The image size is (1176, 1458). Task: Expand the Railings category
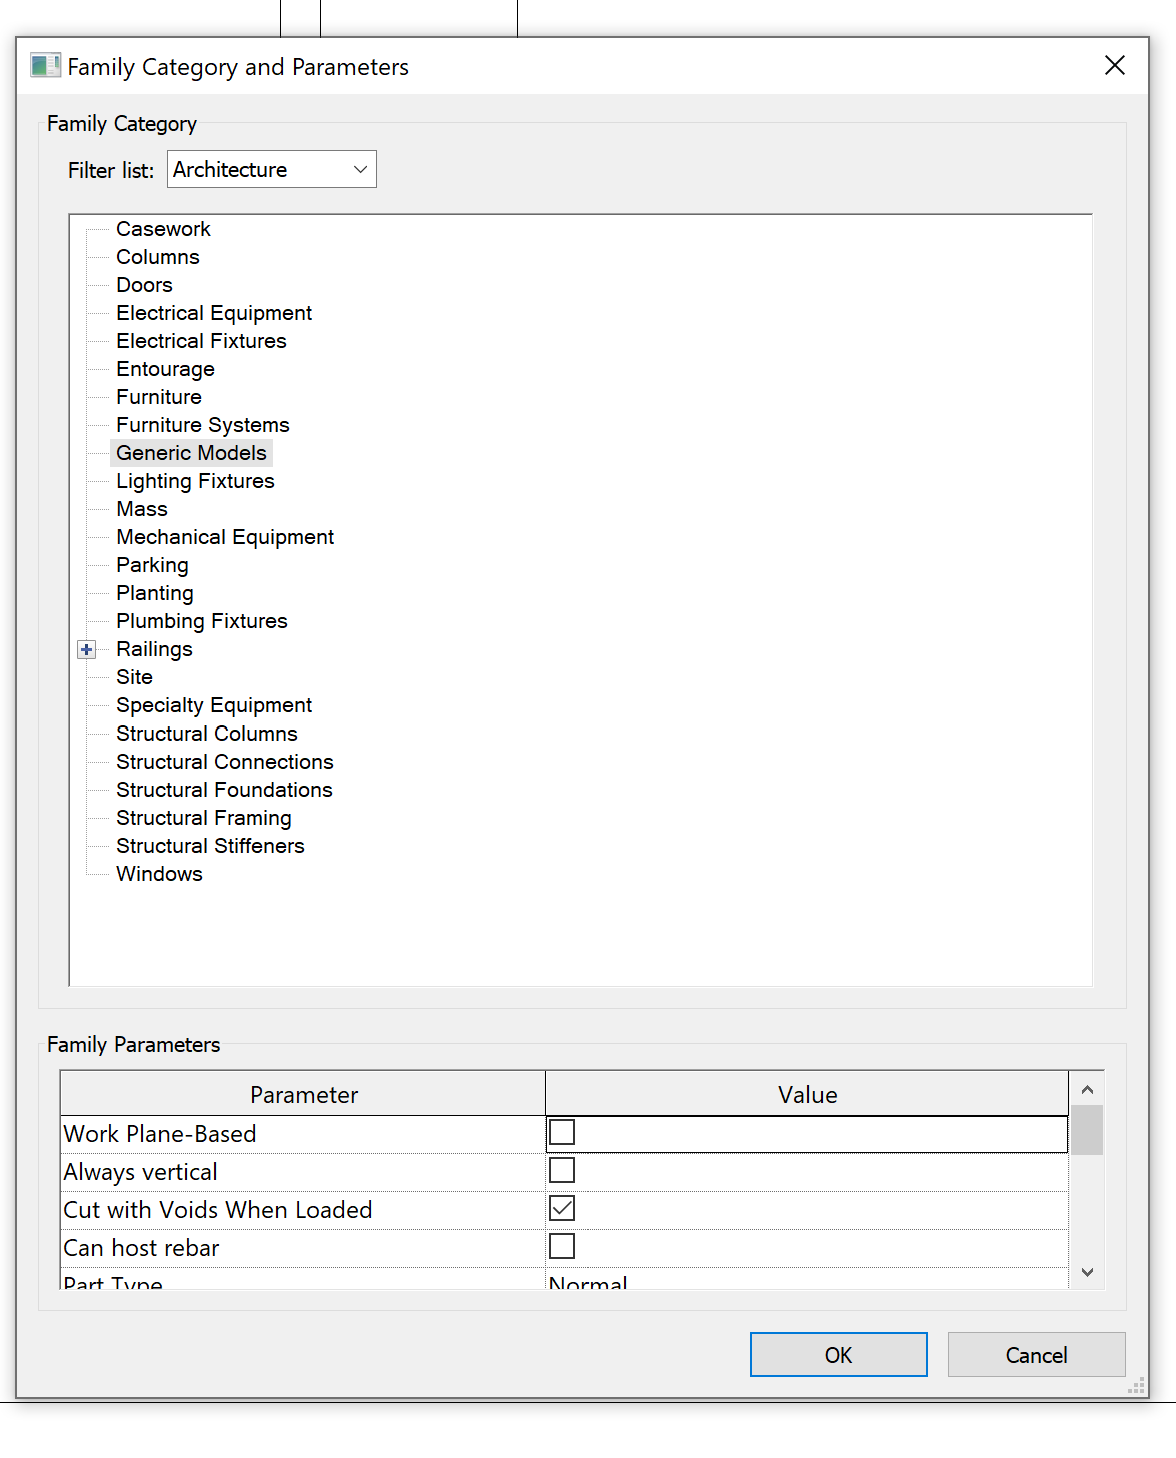pos(86,649)
